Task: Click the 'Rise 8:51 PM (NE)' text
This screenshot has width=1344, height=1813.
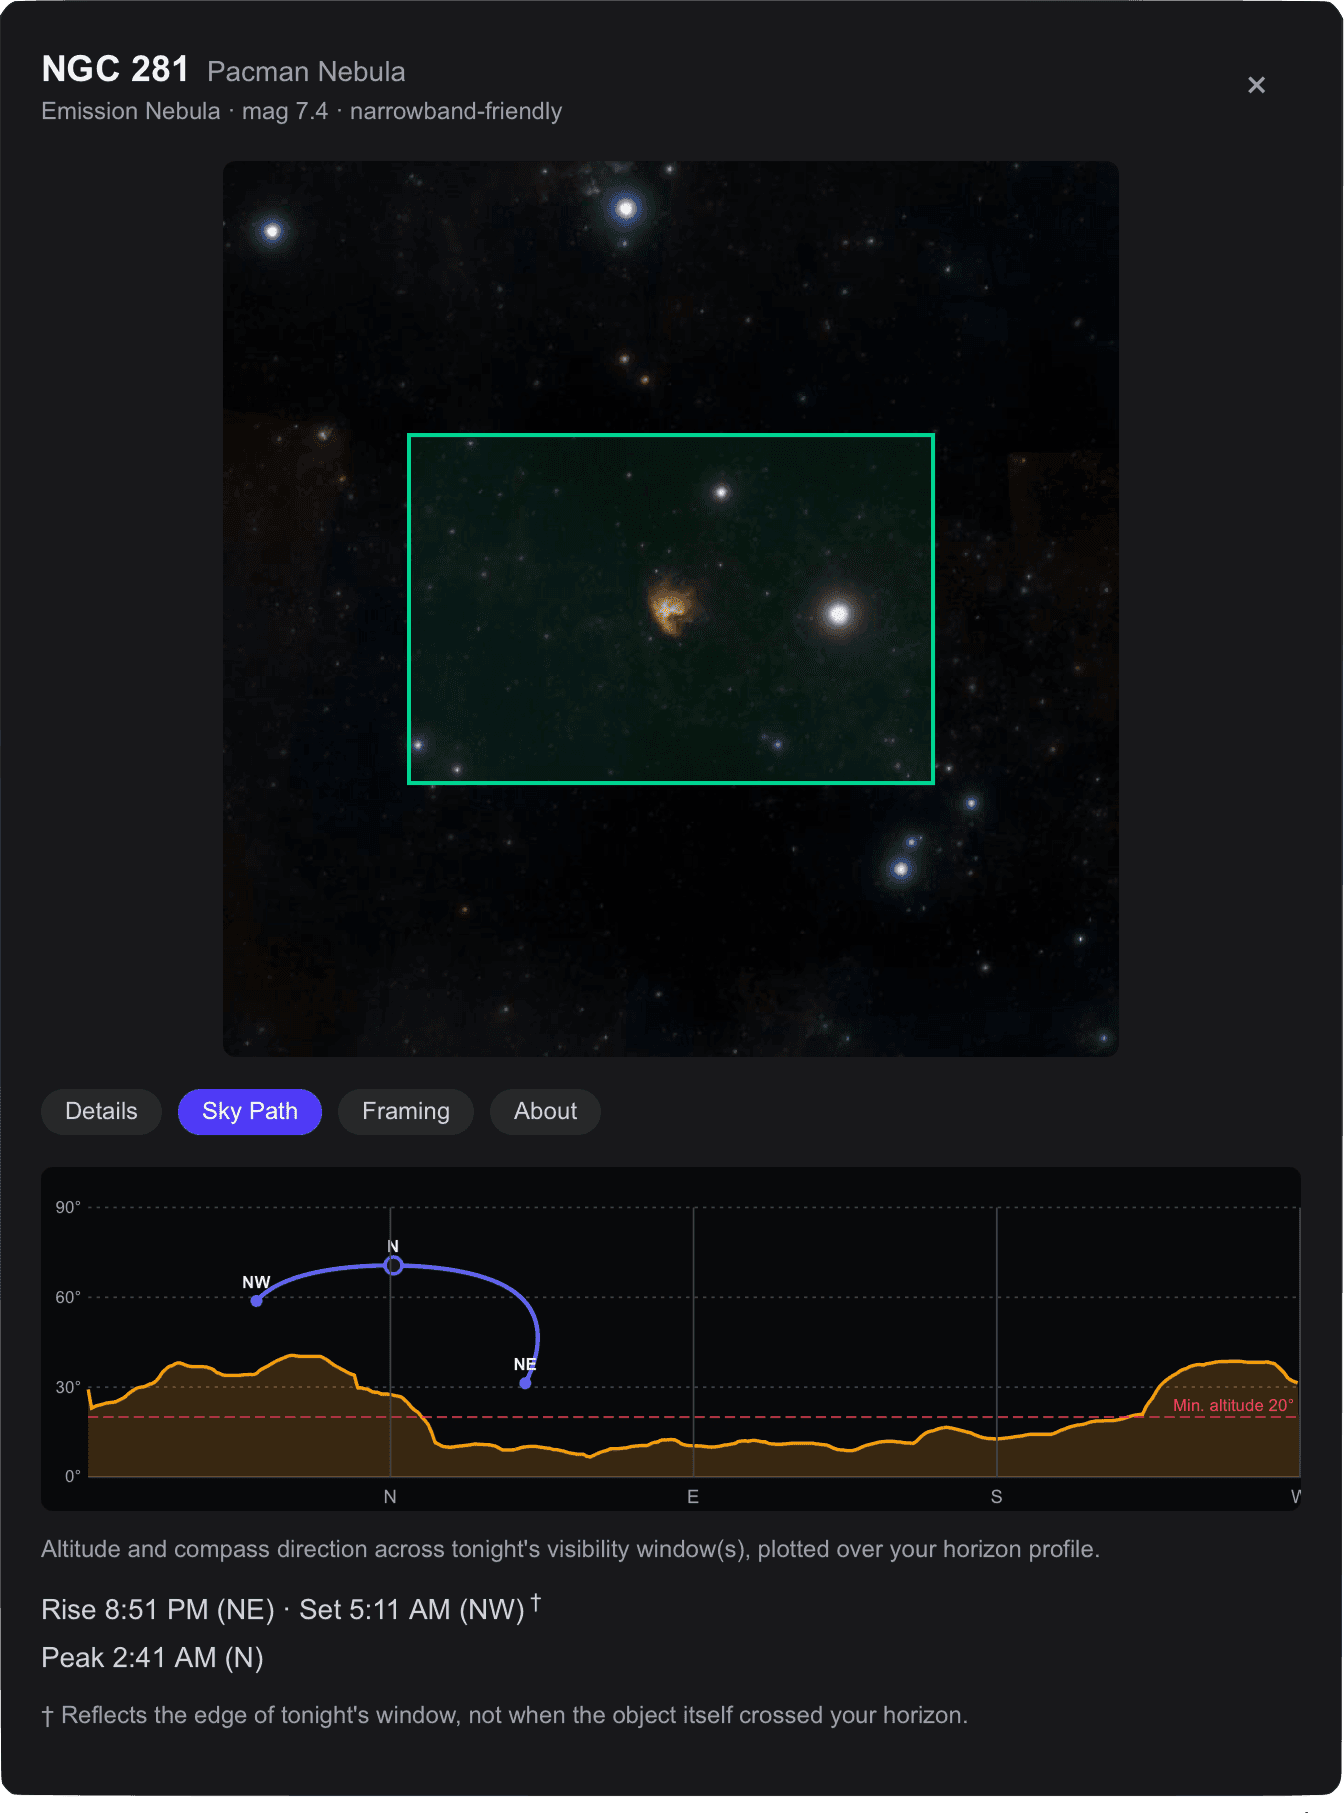Action: point(158,1610)
